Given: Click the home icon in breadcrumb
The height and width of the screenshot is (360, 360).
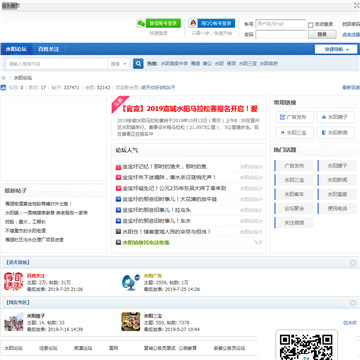Looking at the screenshot, I should coord(4,78).
